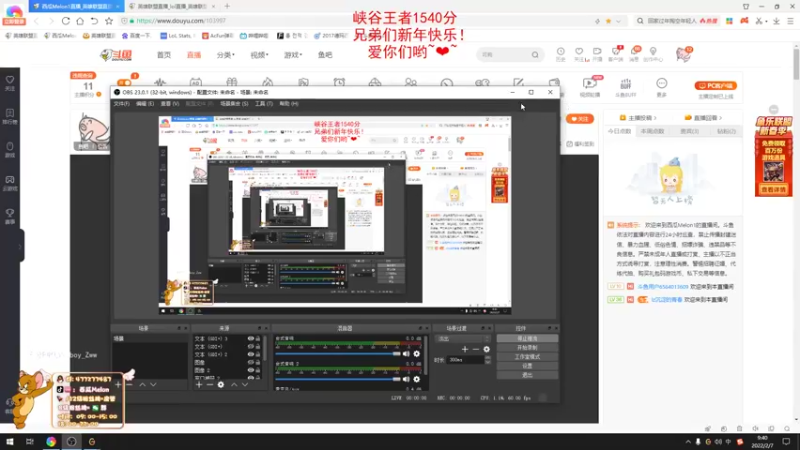
Task: Move selected source down in Sources panel
Action: coord(245,385)
